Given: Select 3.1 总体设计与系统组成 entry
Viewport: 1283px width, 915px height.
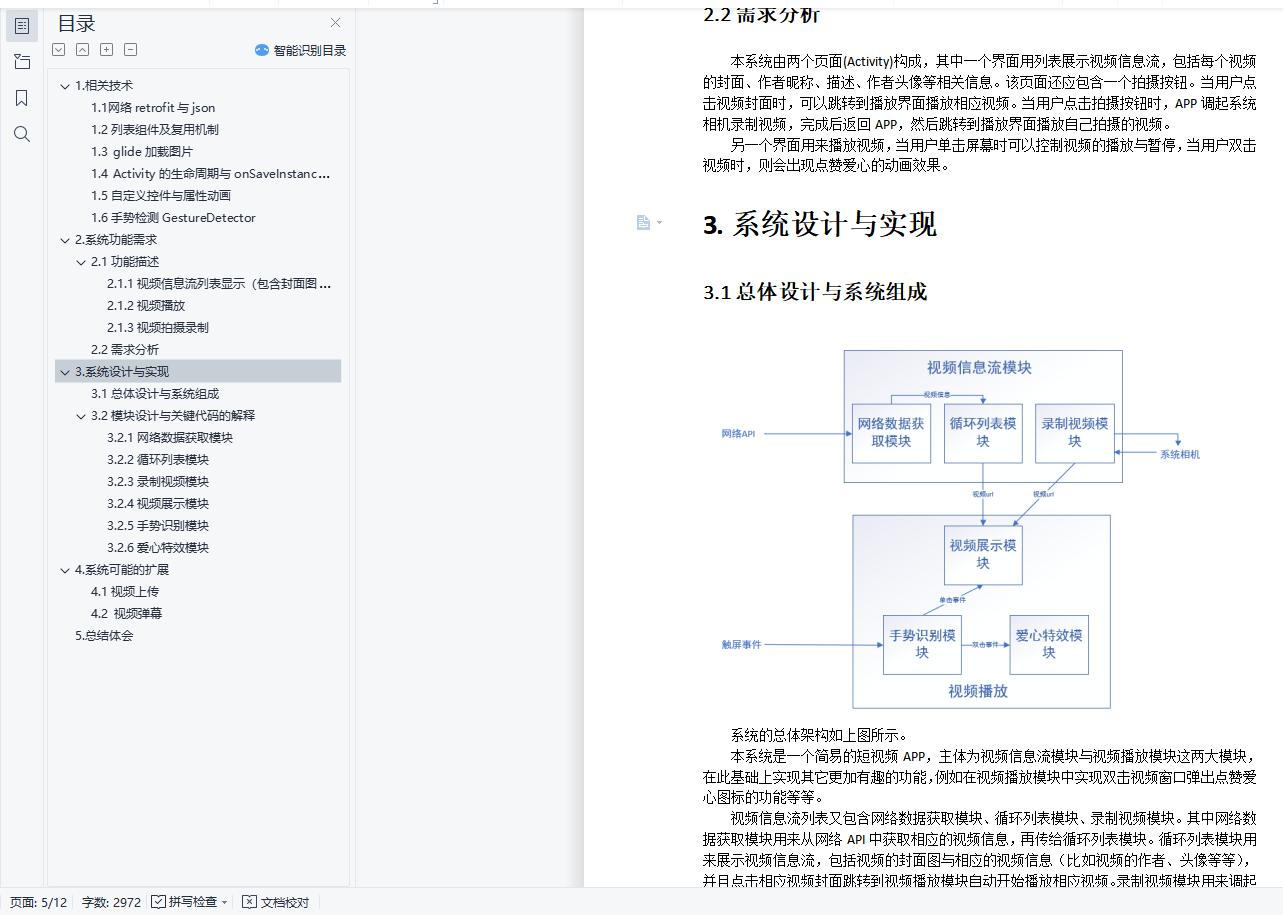Looking at the screenshot, I should [x=155, y=394].
